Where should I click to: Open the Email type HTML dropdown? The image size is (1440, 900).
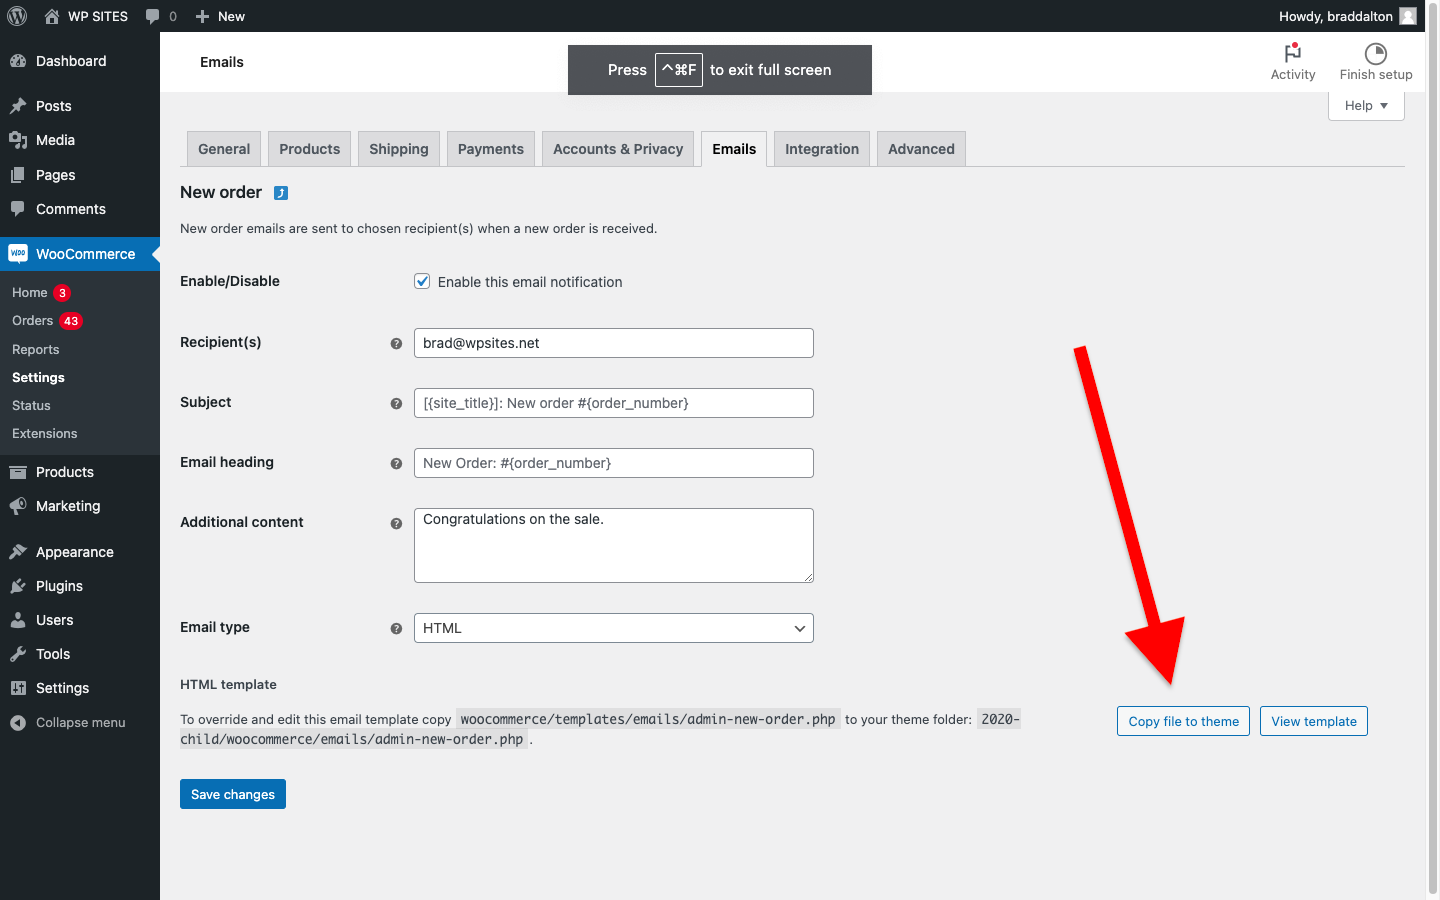tap(613, 628)
